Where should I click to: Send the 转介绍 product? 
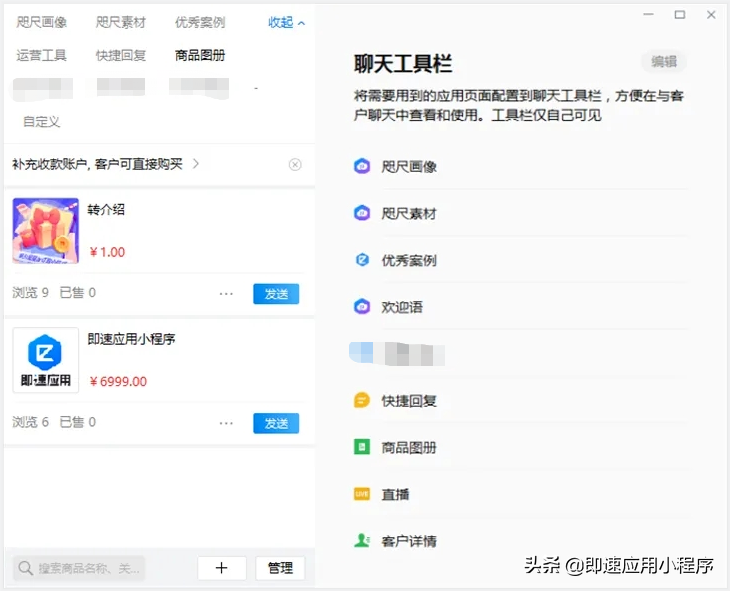click(276, 294)
